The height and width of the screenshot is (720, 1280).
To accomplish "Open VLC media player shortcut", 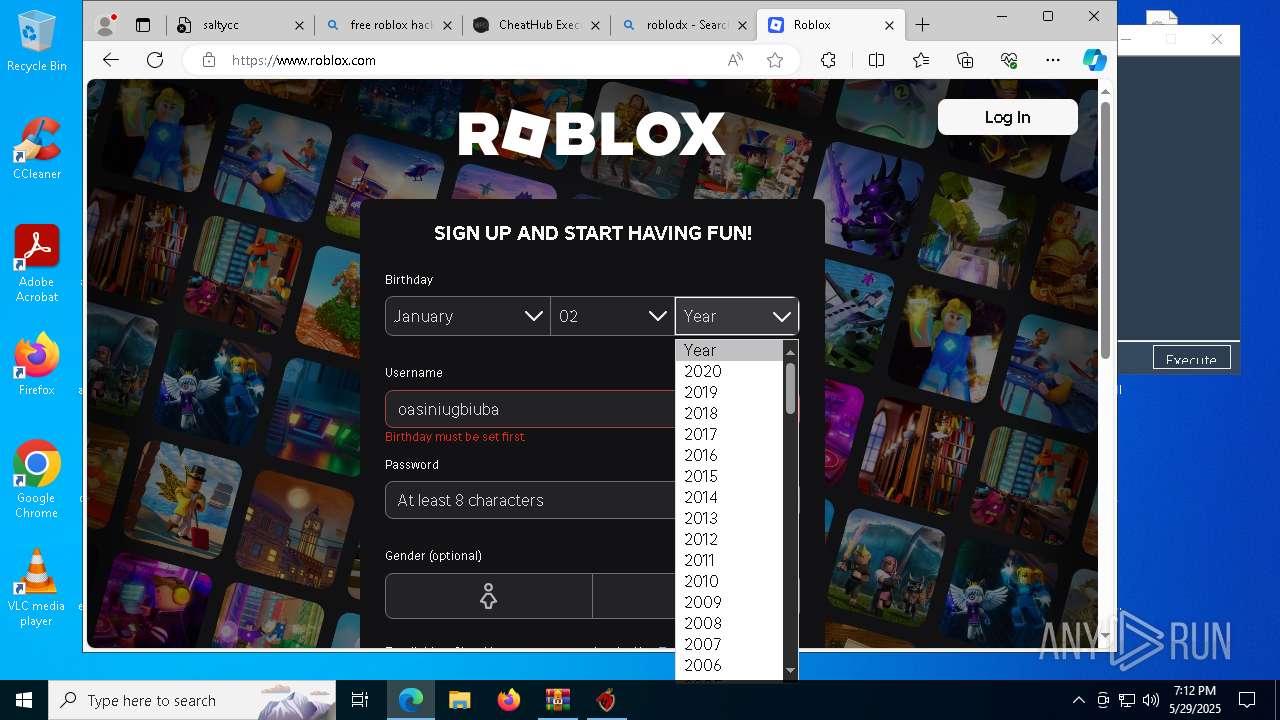I will [37, 587].
